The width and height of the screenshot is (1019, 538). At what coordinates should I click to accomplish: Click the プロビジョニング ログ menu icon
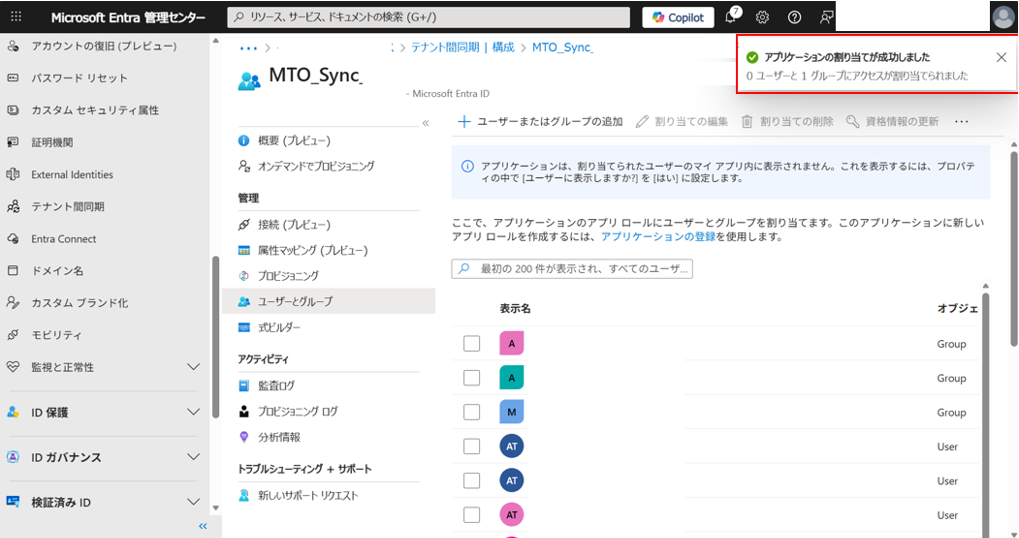click(244, 411)
